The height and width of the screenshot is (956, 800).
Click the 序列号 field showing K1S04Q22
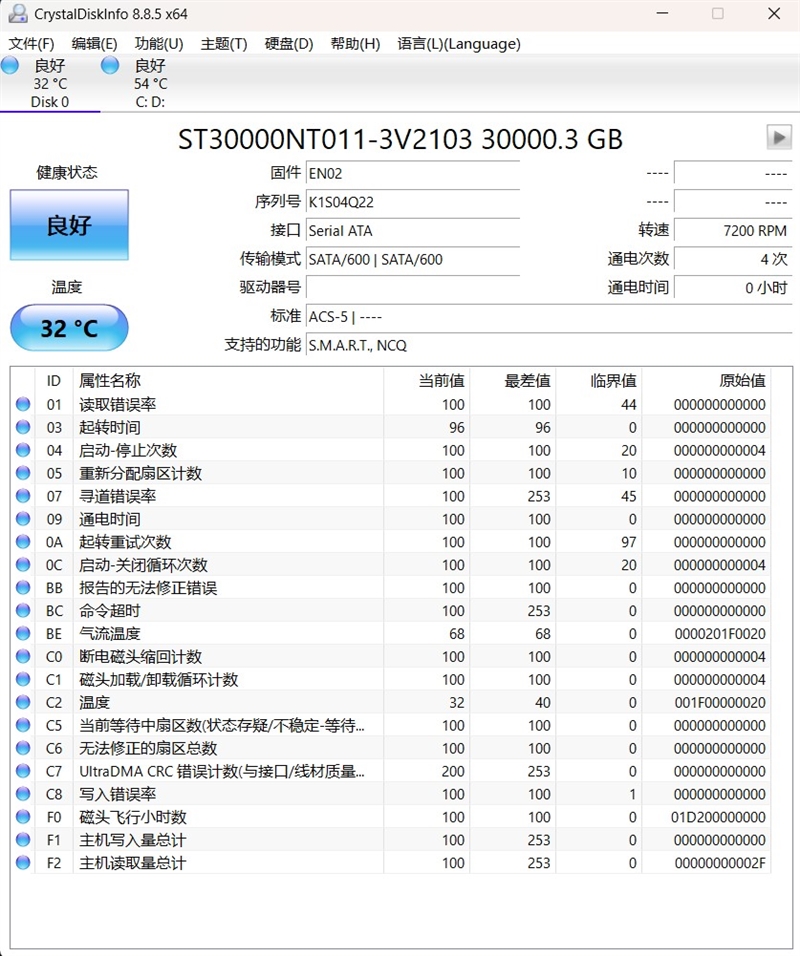click(x=413, y=202)
